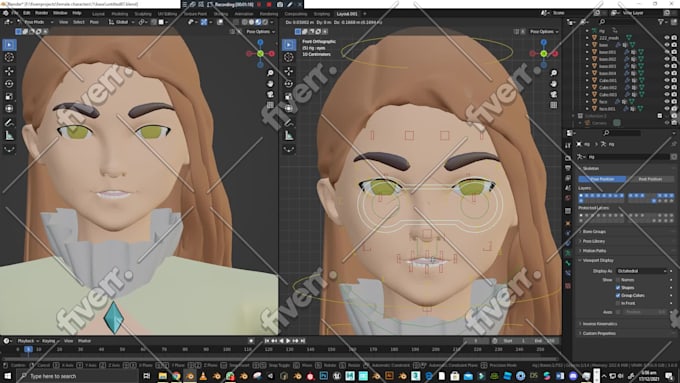The width and height of the screenshot is (680, 383).
Task: Select the Scale tool in left viewport
Action: coord(9,96)
